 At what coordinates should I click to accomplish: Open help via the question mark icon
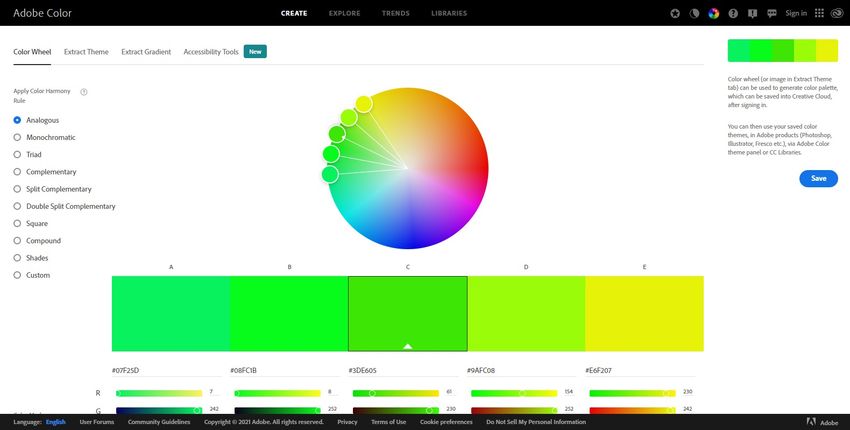click(x=733, y=14)
